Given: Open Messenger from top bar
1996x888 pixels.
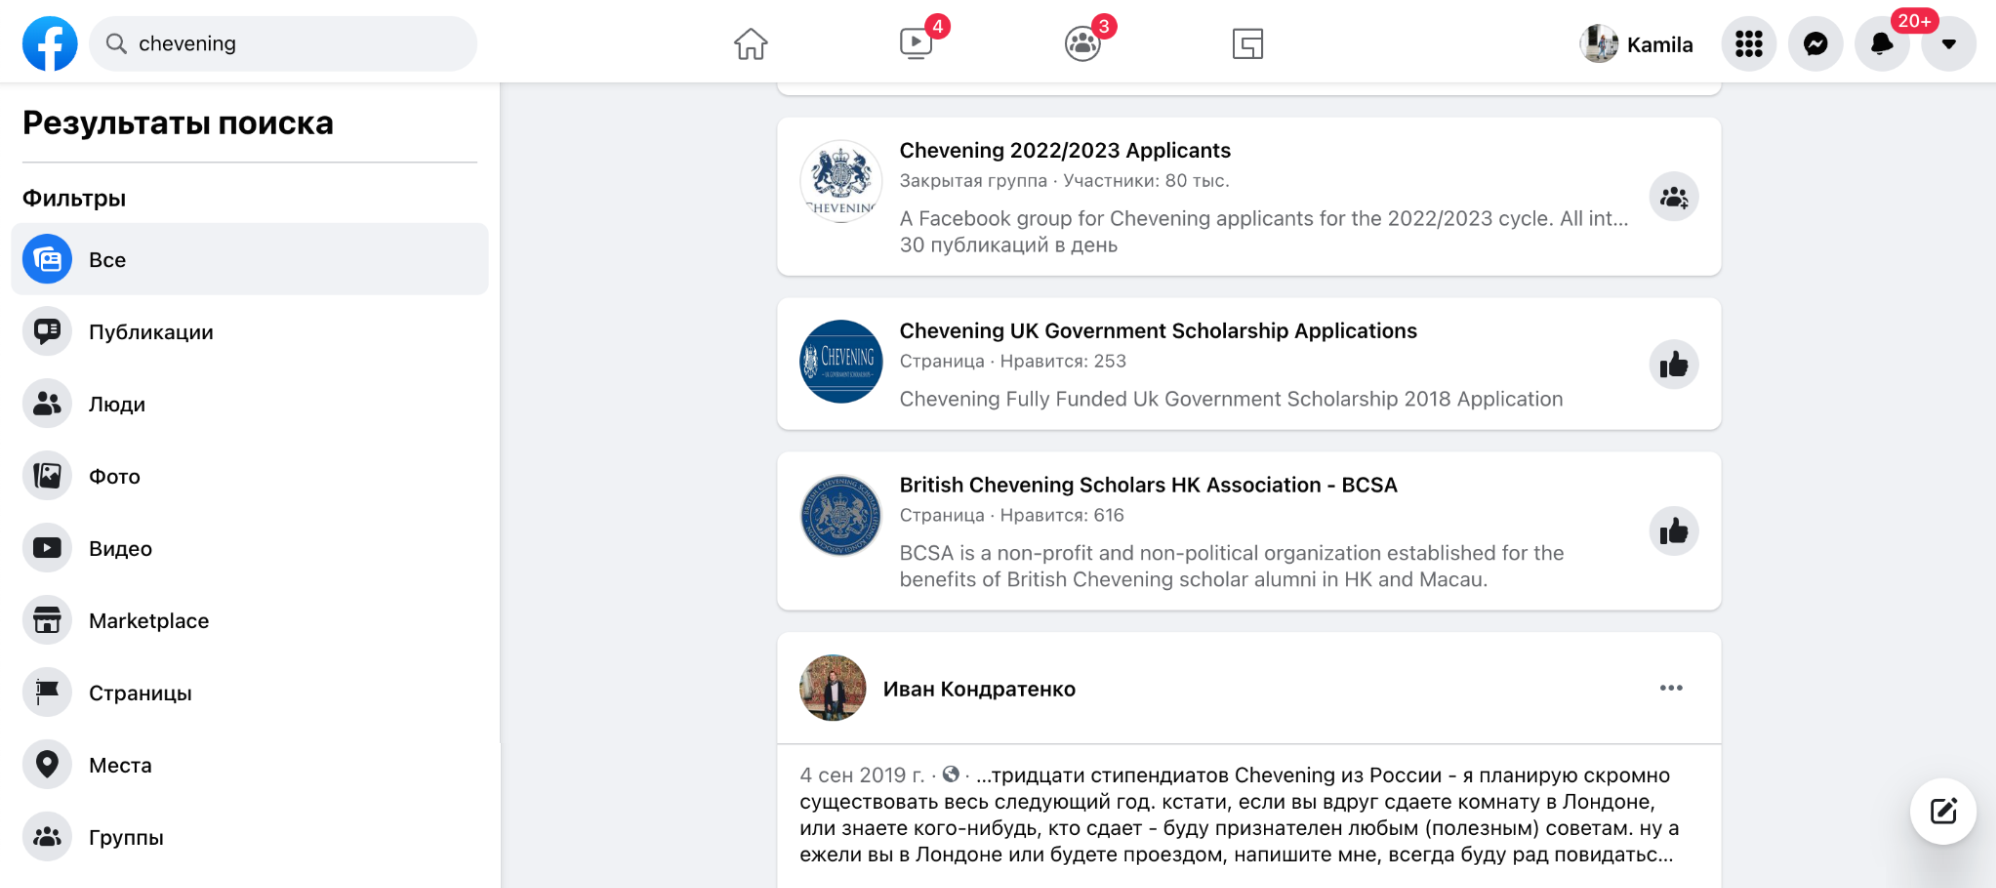Looking at the screenshot, I should click(x=1816, y=44).
